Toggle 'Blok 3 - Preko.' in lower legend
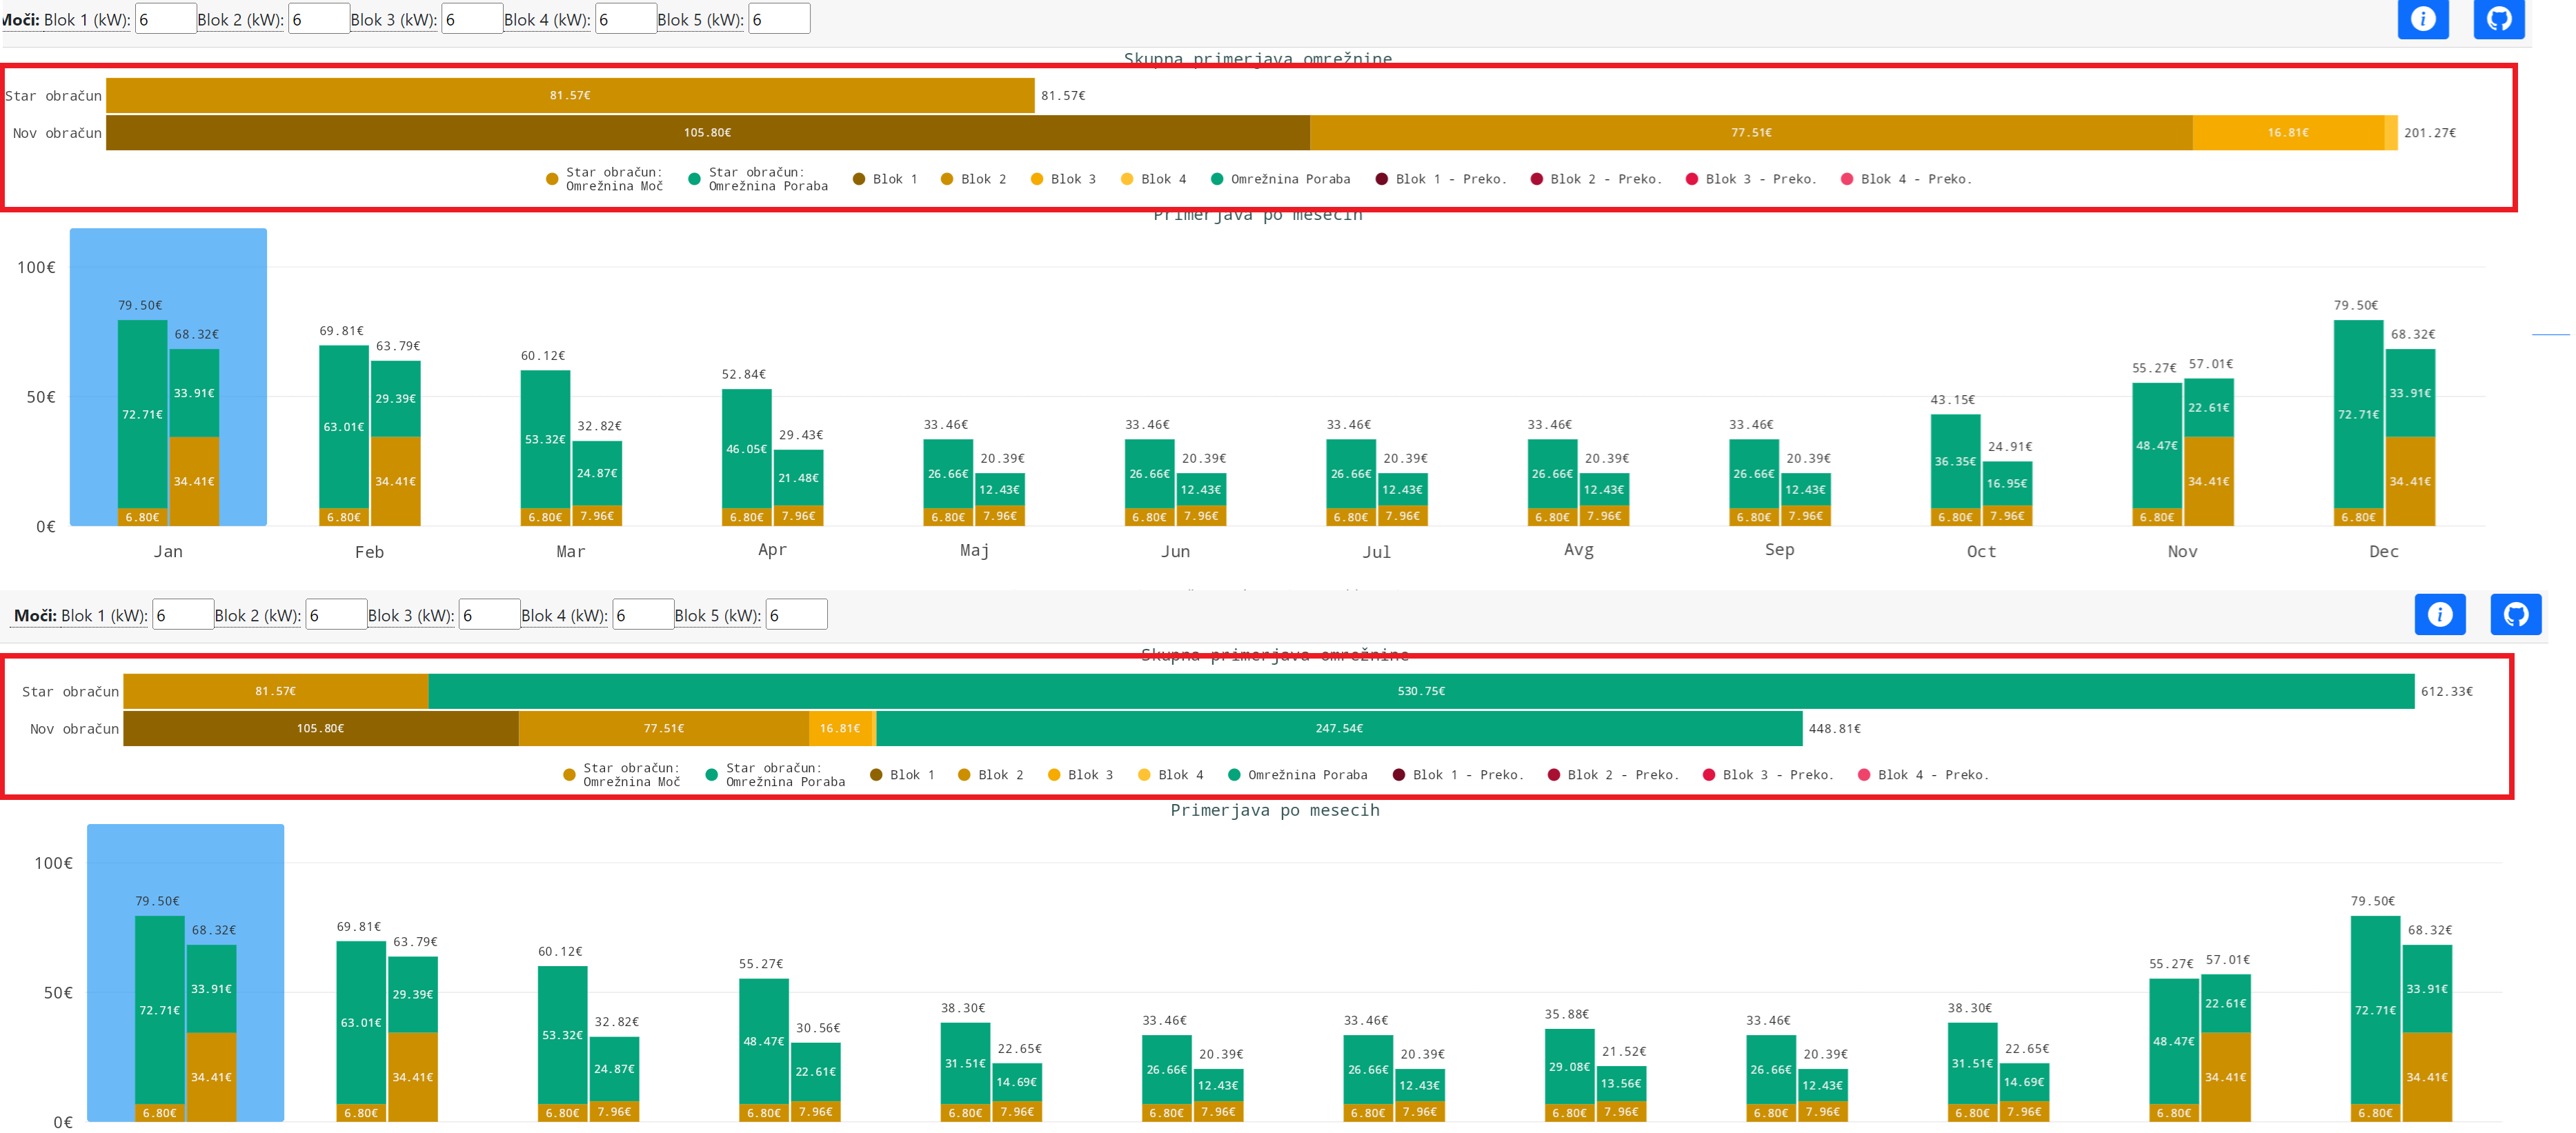Viewport: 2576px width, 1133px height. 1768,775
